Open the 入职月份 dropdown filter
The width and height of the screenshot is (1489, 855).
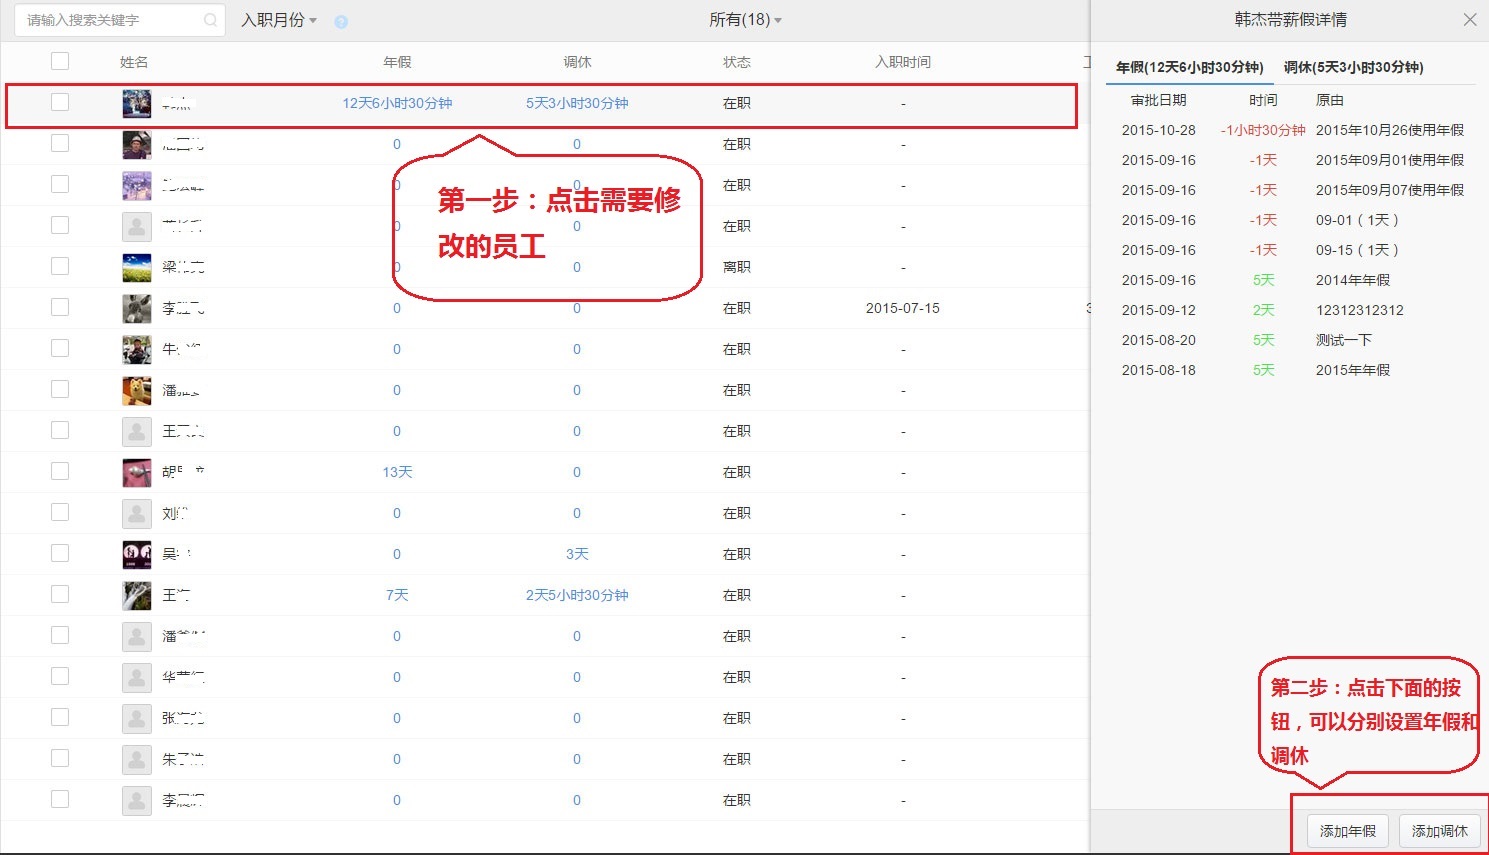[x=279, y=20]
